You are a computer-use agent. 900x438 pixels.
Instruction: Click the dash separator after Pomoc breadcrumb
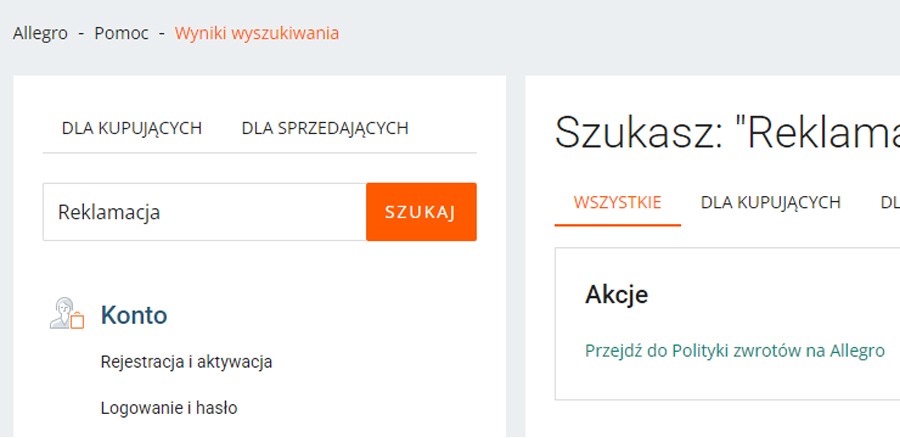(x=162, y=34)
